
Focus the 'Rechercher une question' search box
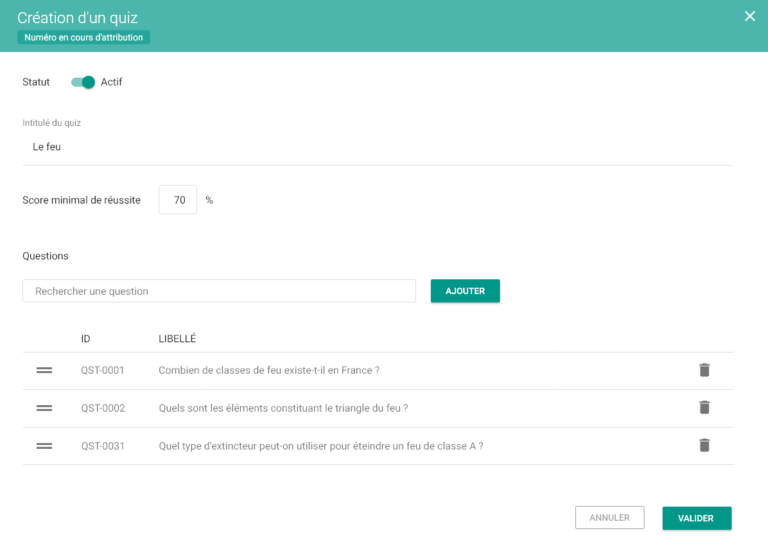[x=219, y=291]
